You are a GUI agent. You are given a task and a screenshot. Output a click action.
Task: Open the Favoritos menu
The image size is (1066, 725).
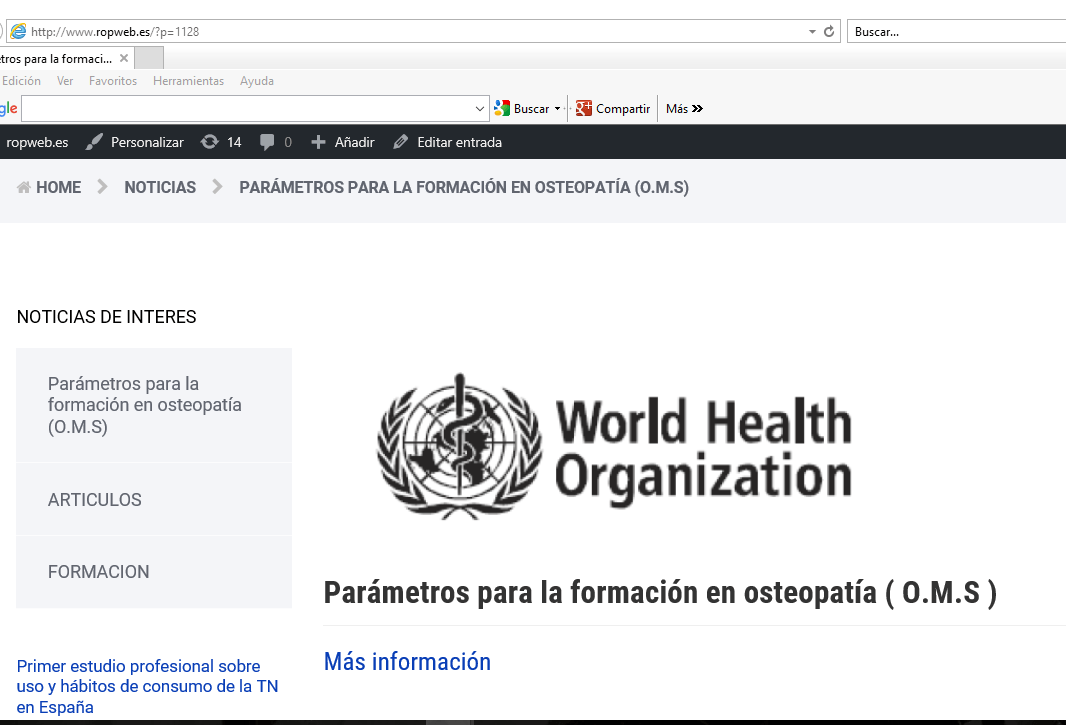click(113, 81)
